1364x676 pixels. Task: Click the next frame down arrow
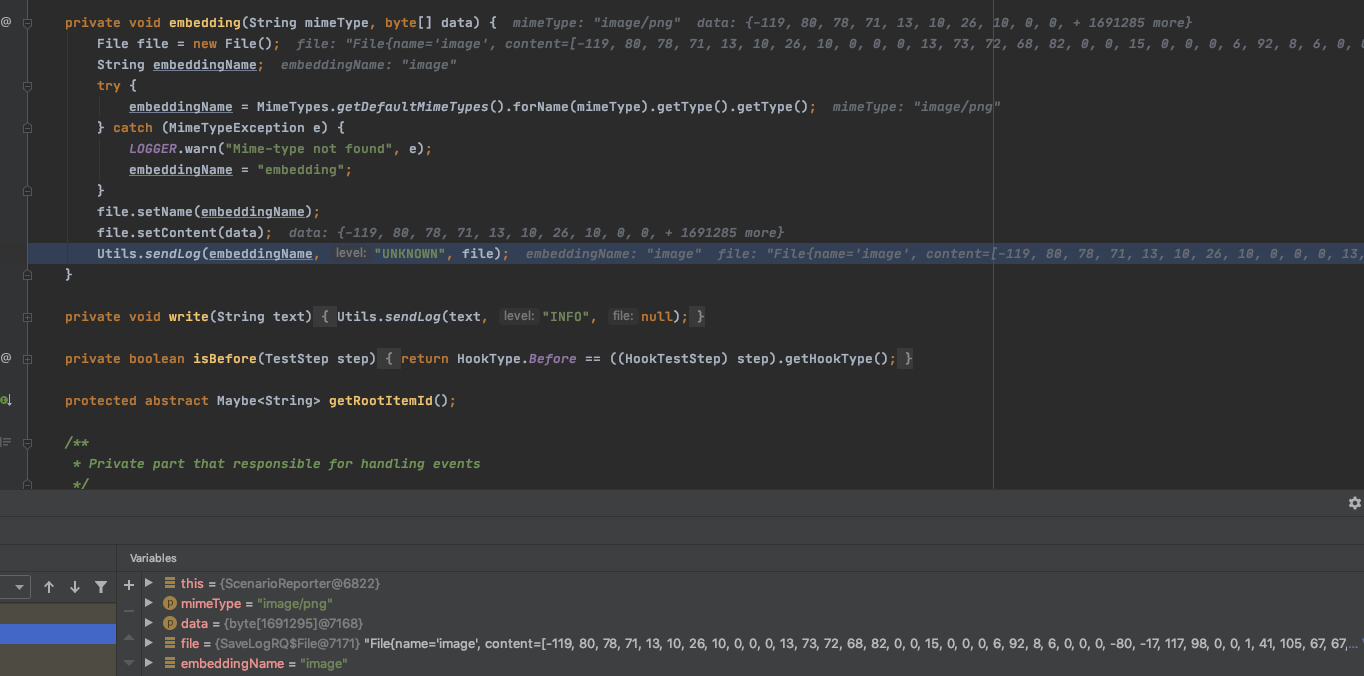pos(74,587)
